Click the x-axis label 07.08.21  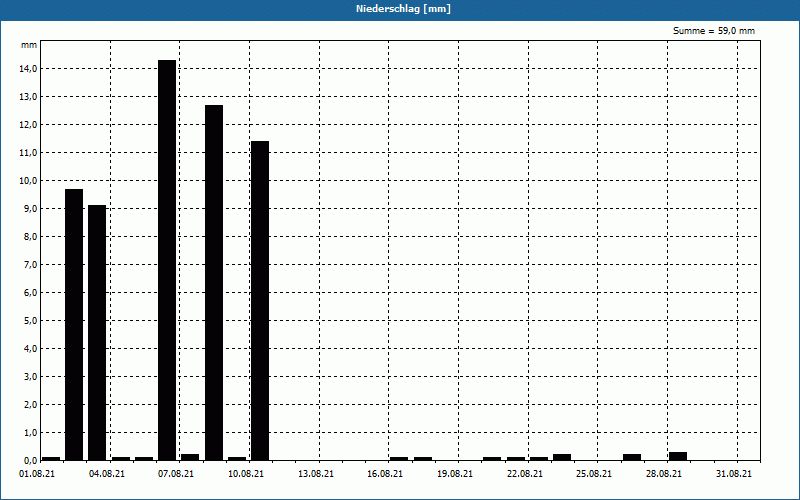[x=176, y=474]
